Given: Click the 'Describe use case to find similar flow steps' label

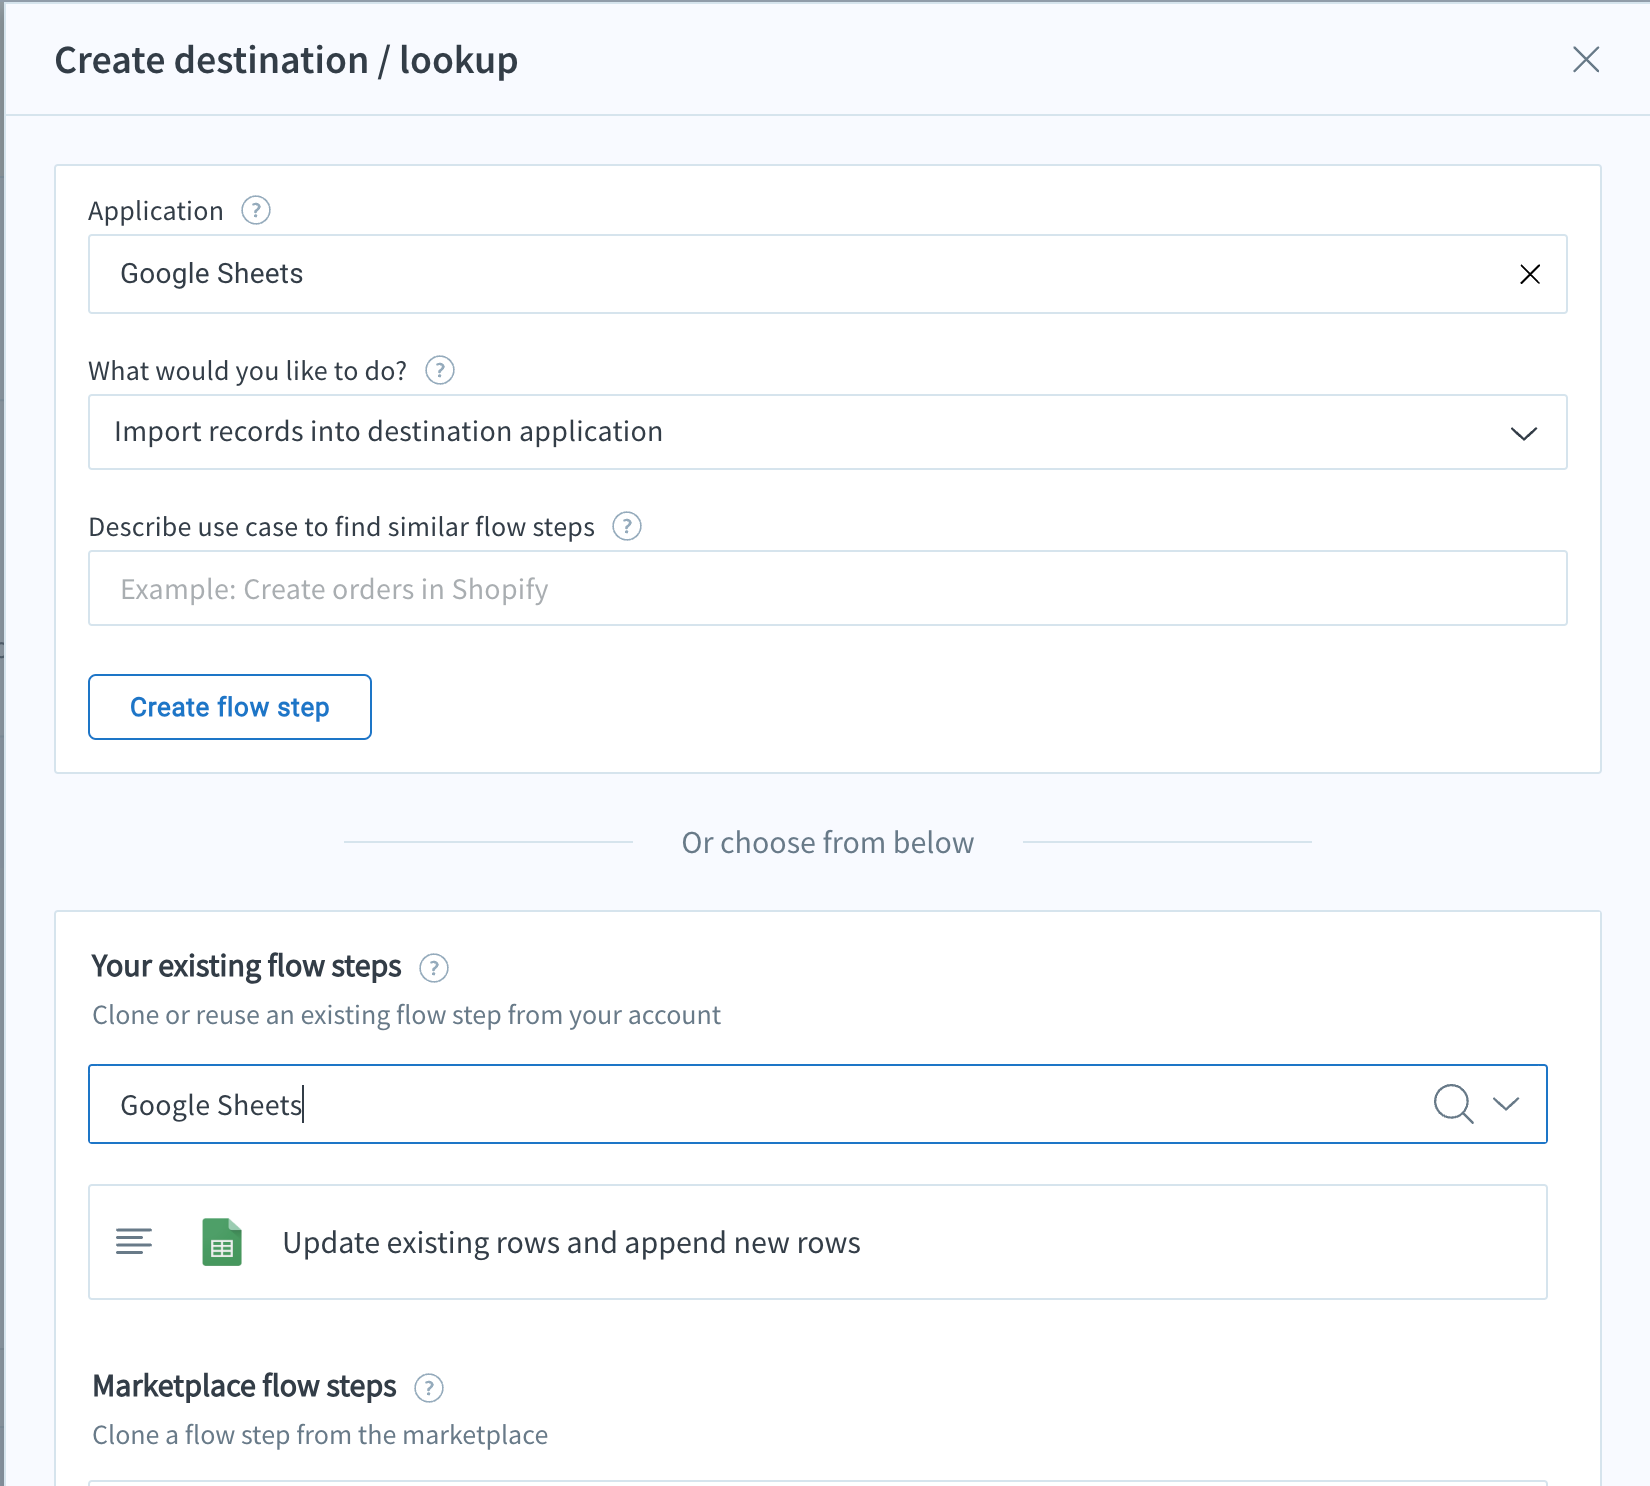Looking at the screenshot, I should 342,527.
